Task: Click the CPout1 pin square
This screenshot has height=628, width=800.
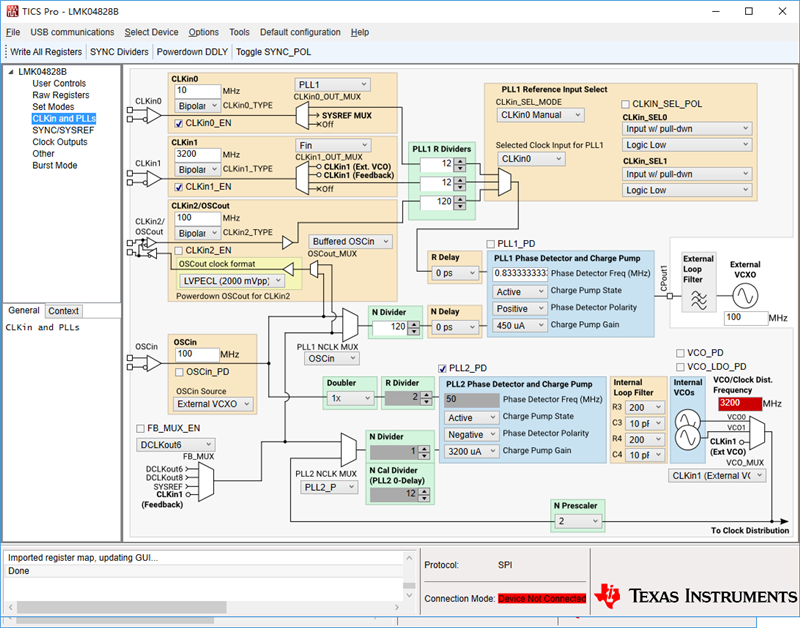Action: point(670,296)
